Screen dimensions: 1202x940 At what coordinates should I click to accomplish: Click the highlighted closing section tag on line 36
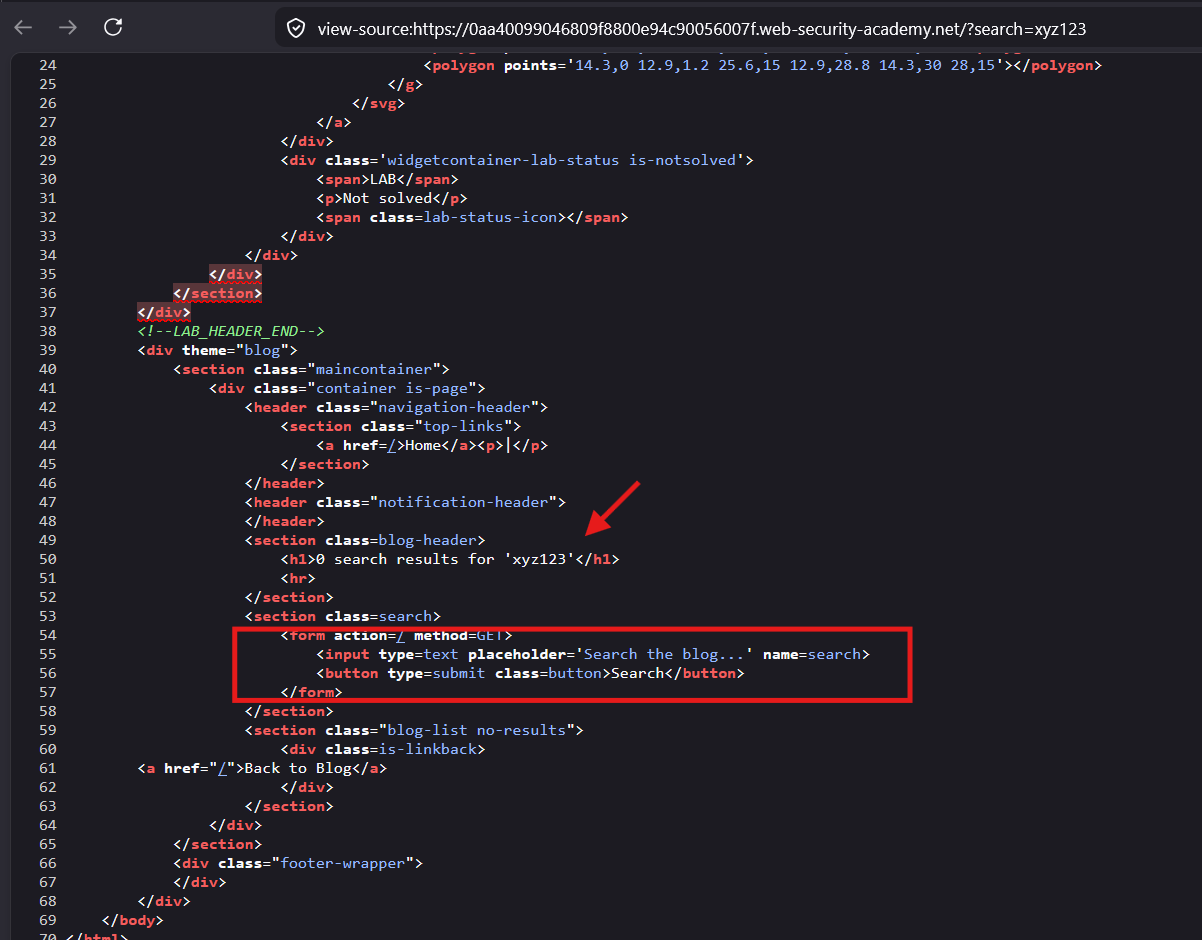pyautogui.click(x=218, y=293)
